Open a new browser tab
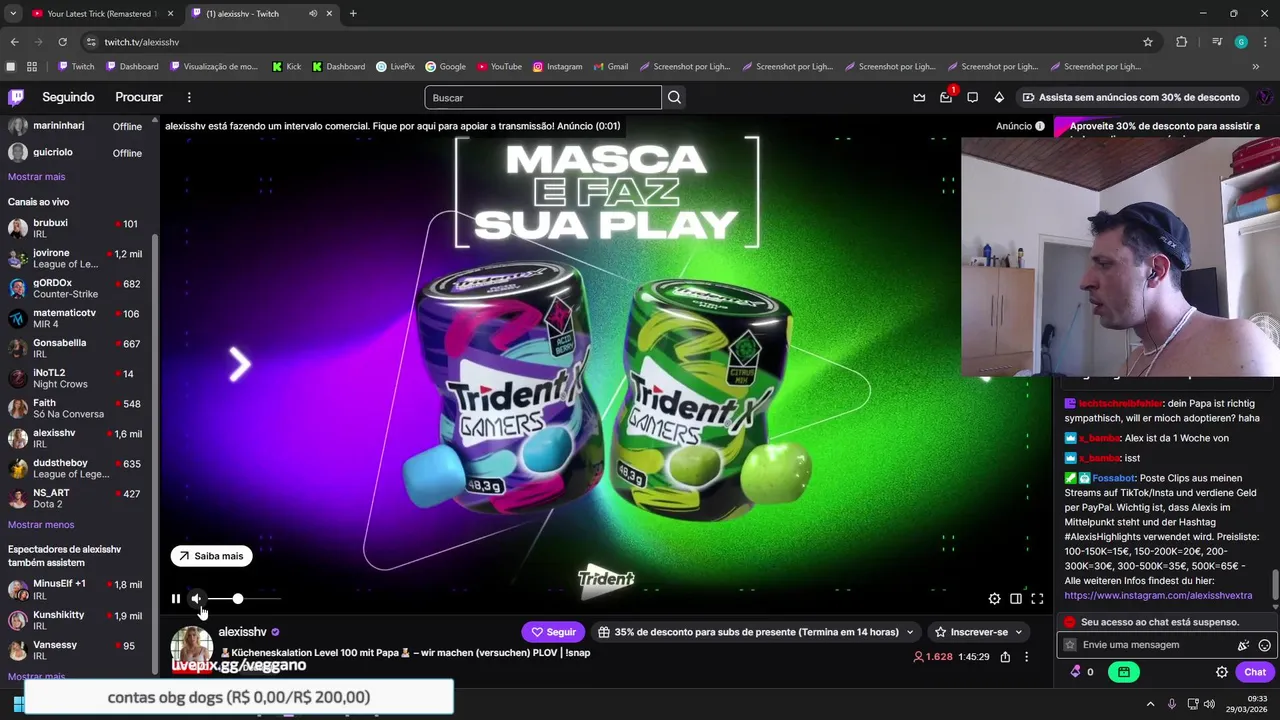1280x720 pixels. tap(353, 14)
